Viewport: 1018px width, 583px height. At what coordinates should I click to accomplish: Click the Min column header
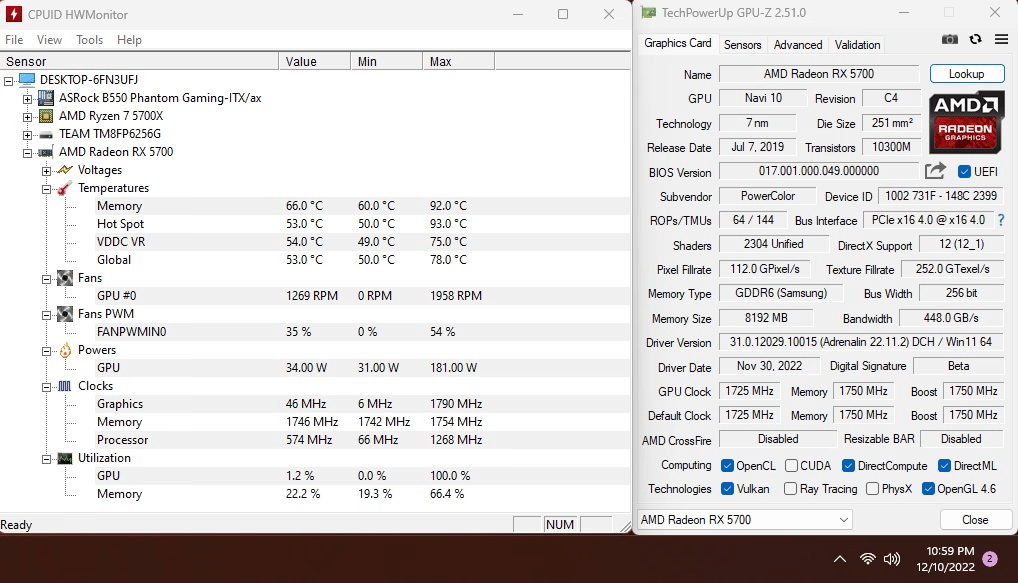[387, 62]
